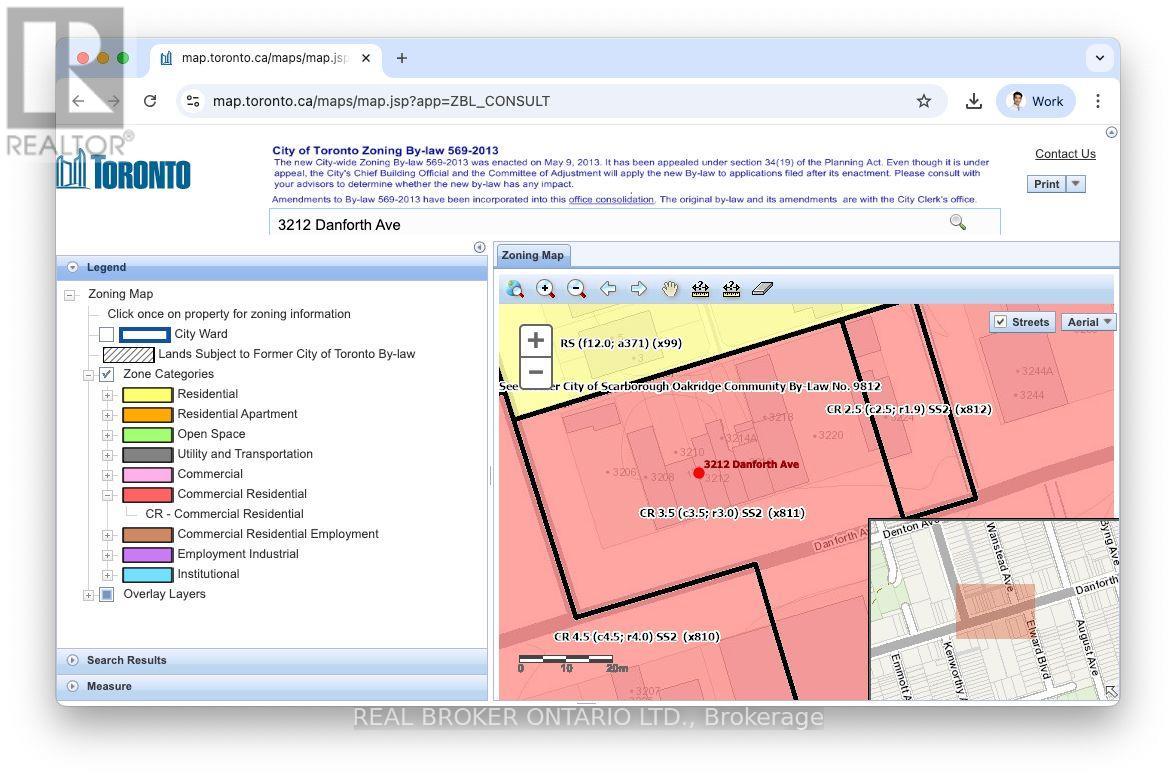Screen dimensions: 1176x780
Task: Select the zoom in magnifier tool
Action: (545, 289)
